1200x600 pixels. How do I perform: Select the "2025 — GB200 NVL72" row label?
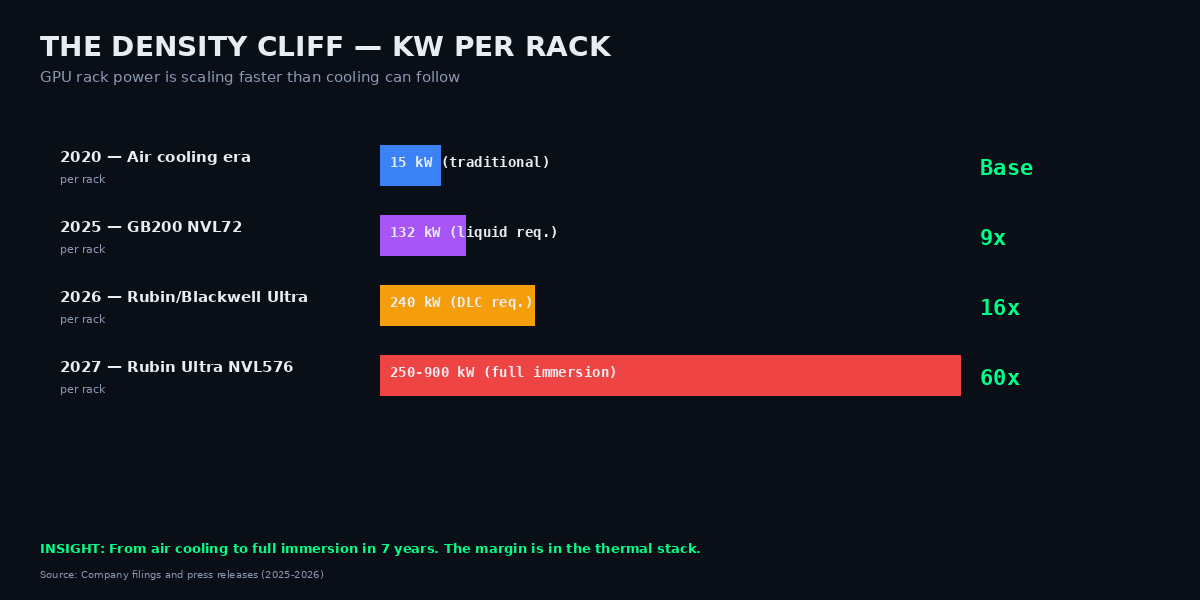pyautogui.click(x=151, y=228)
